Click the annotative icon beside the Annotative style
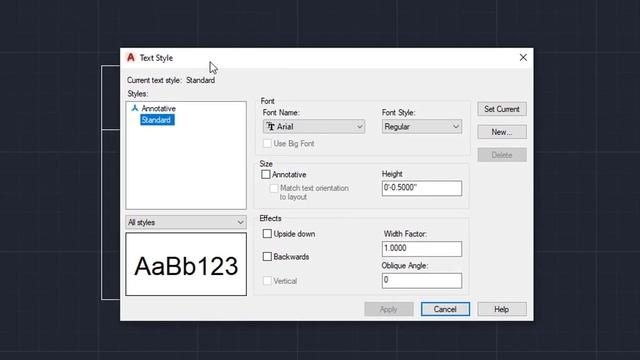The width and height of the screenshot is (640, 360). 135,108
